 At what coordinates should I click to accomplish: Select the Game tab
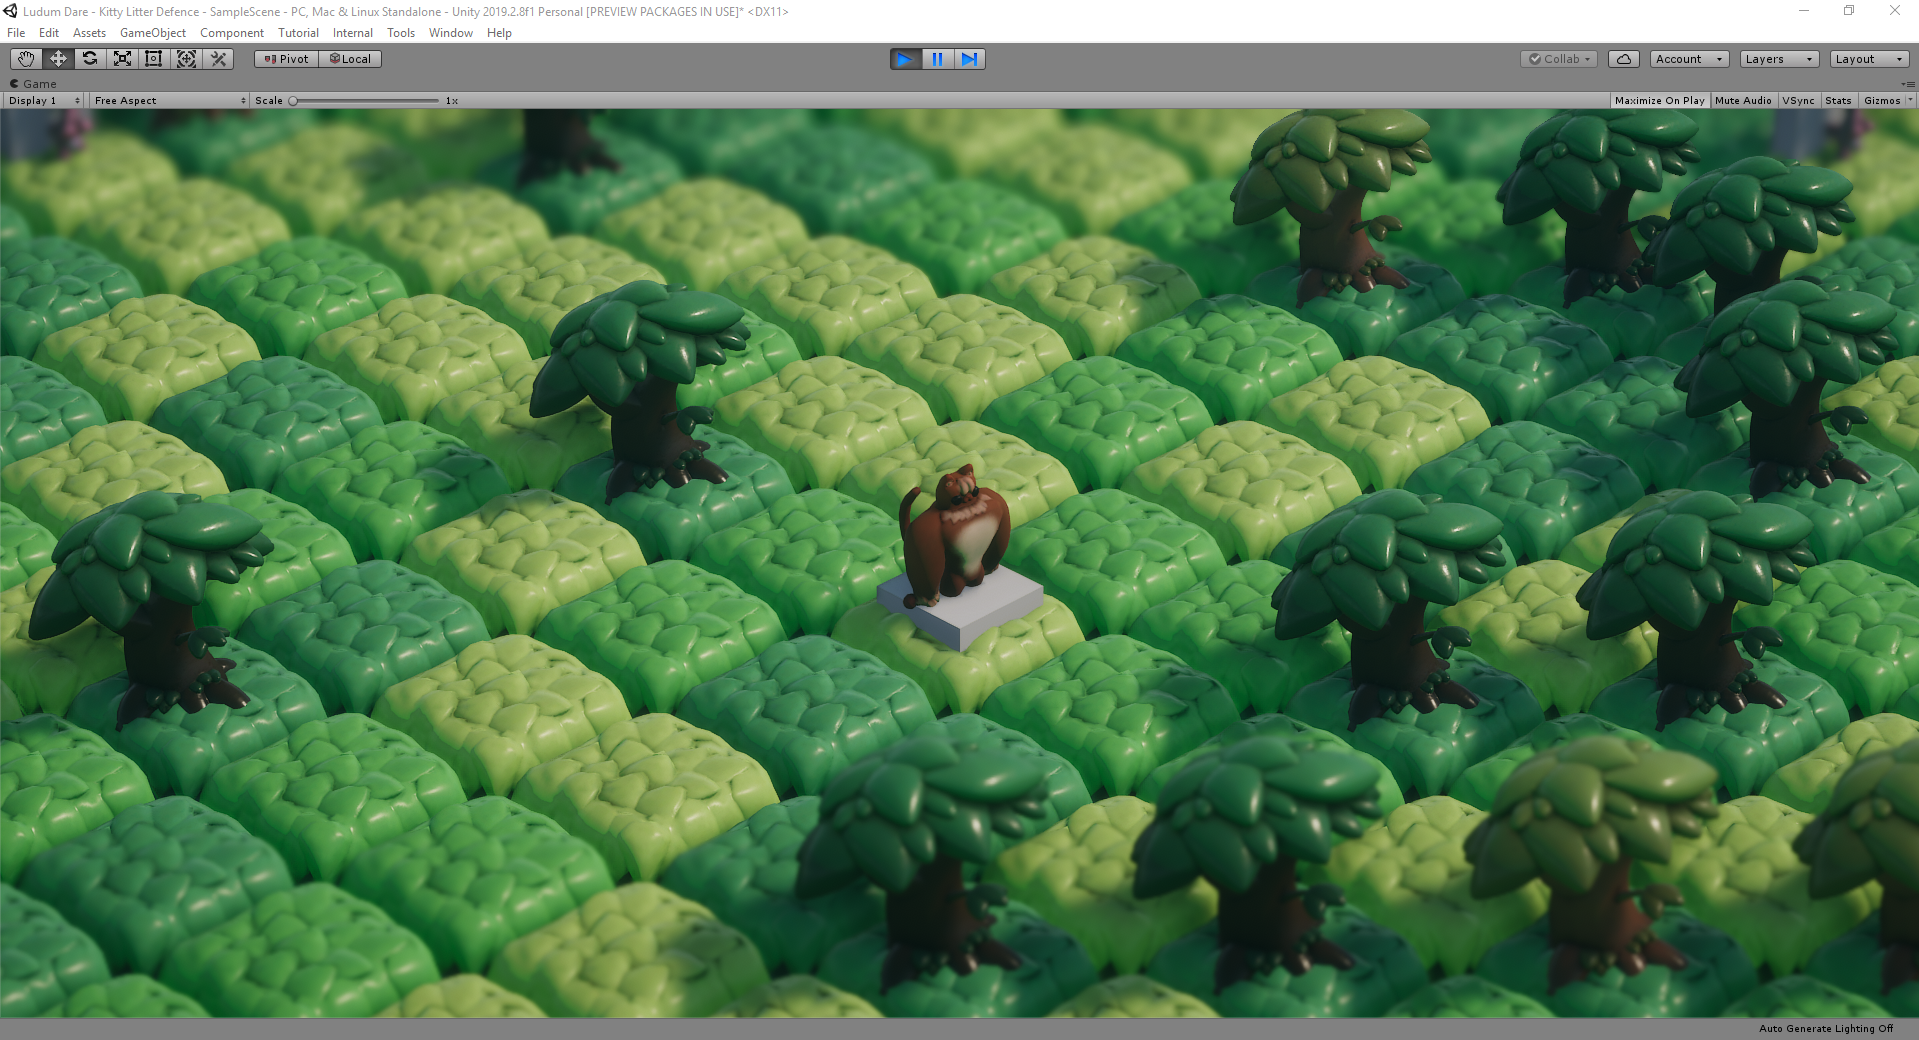pyautogui.click(x=33, y=84)
